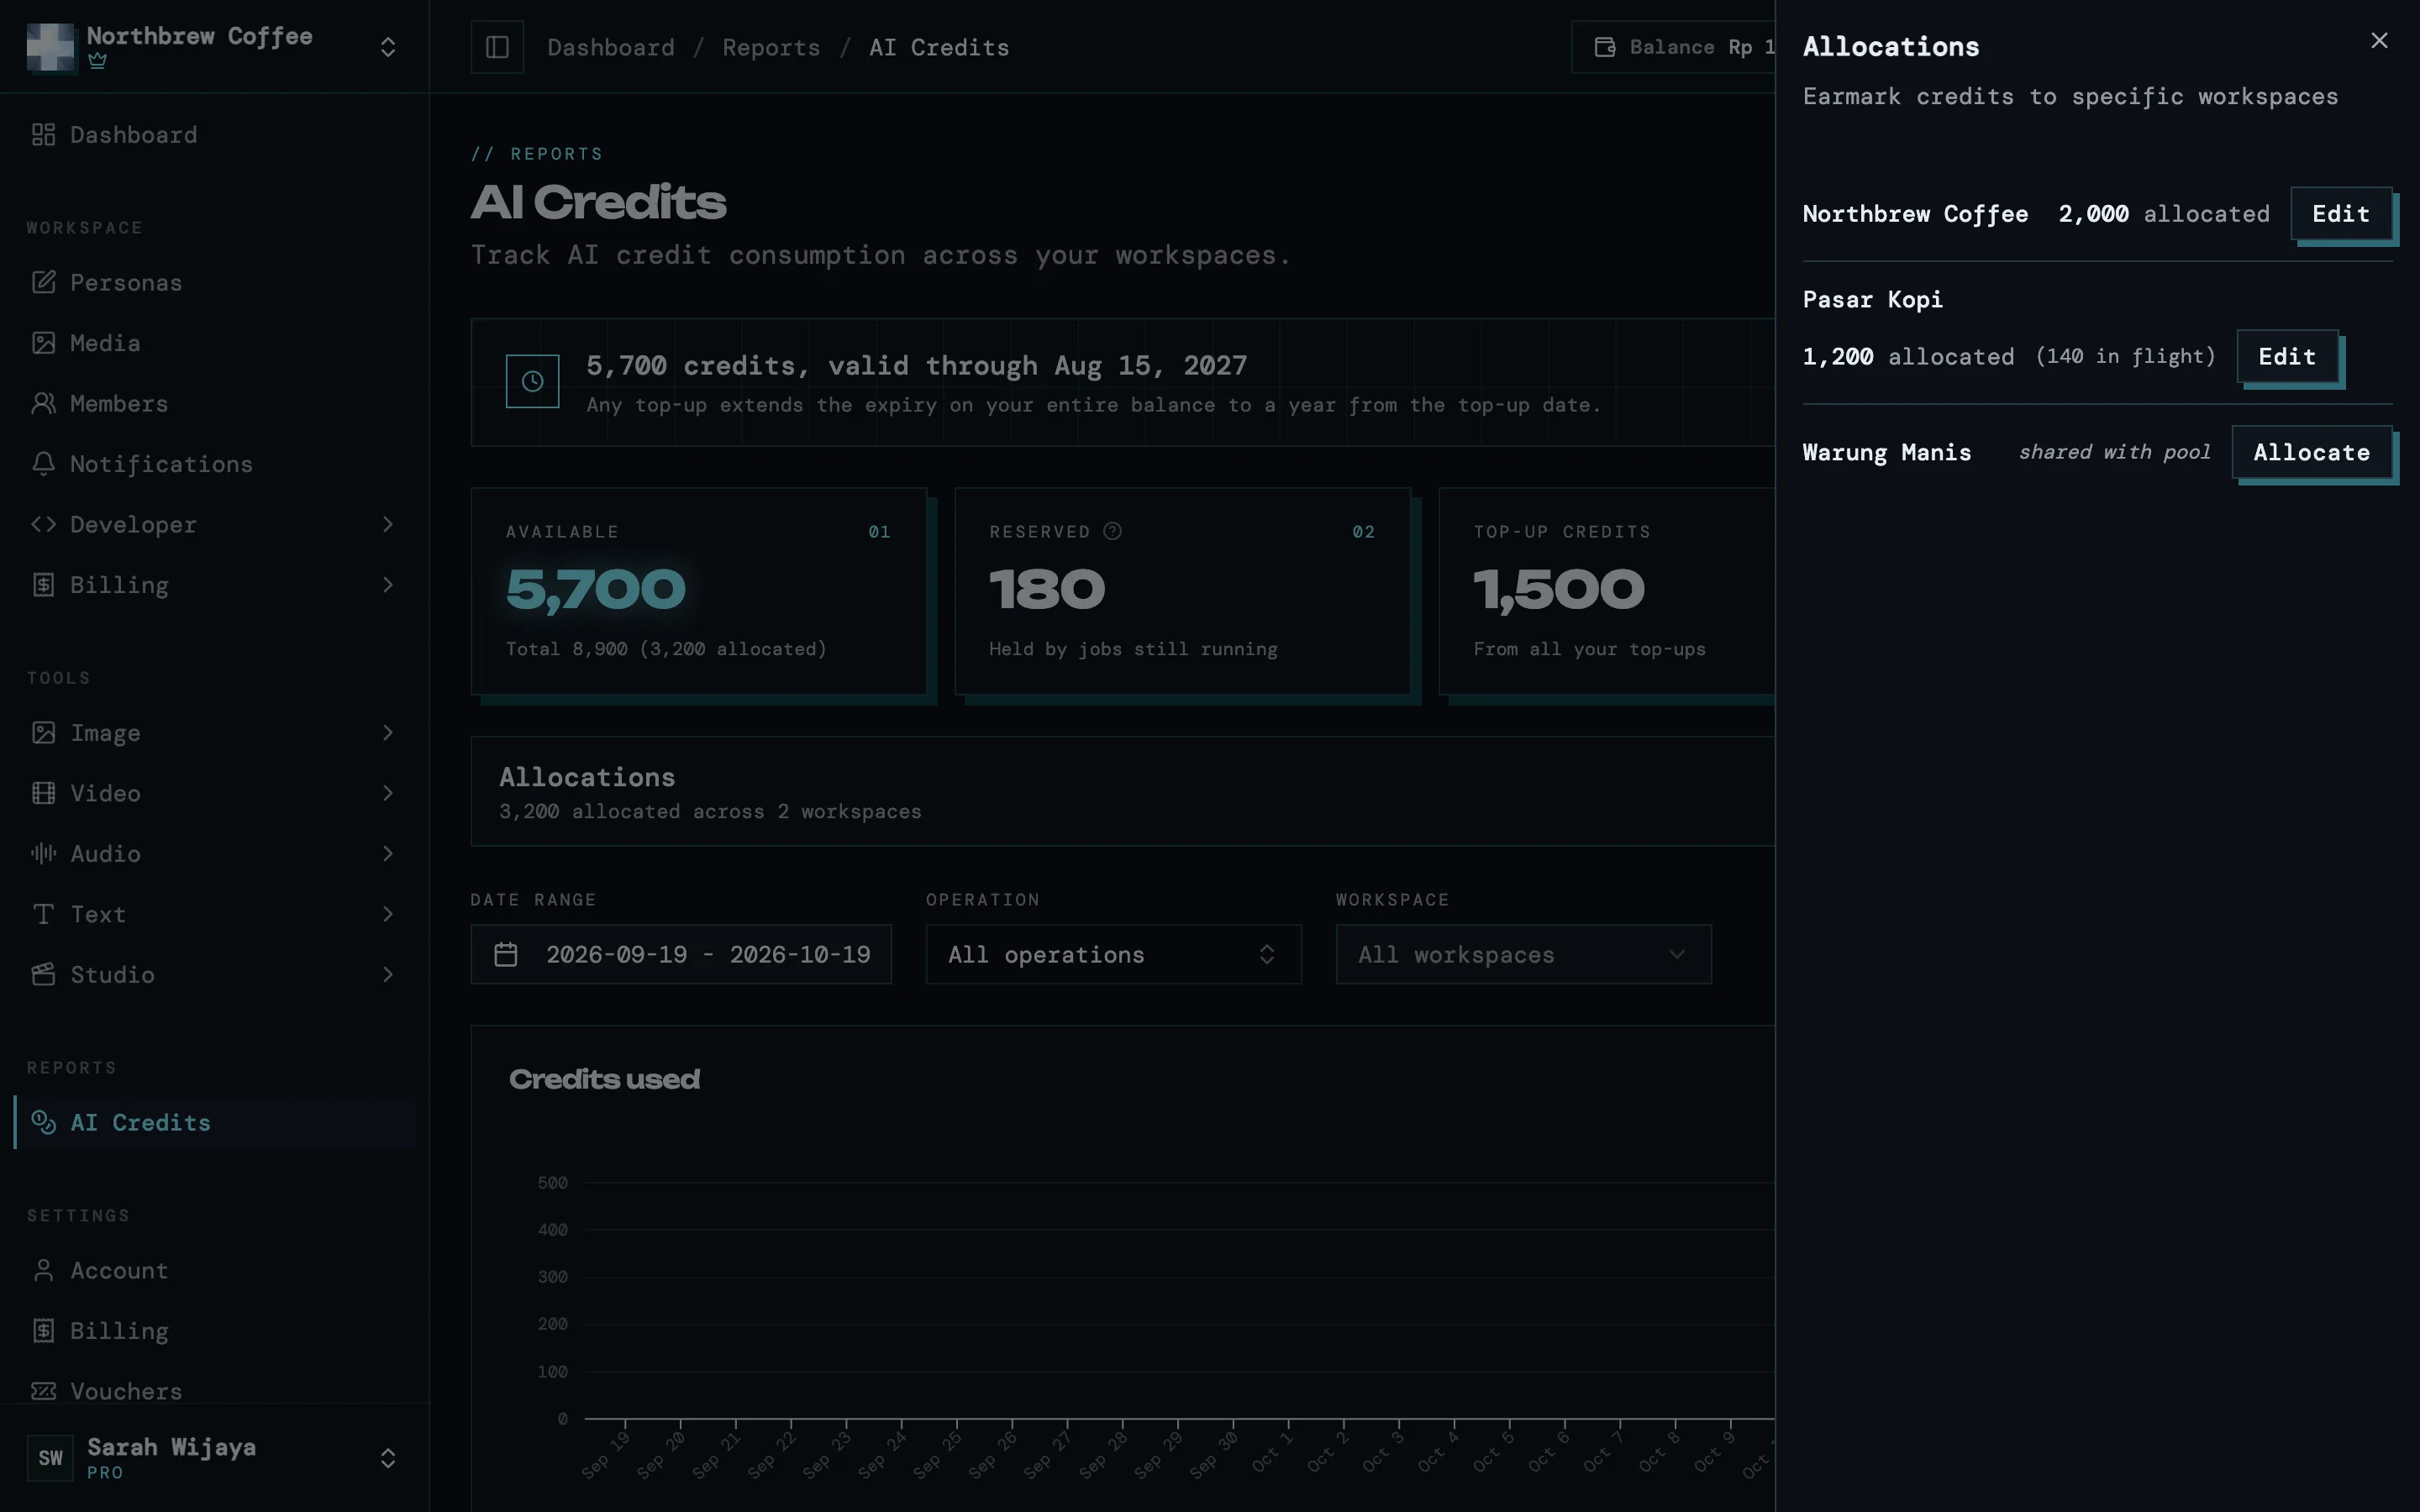Open the Allocations summary card
The width and height of the screenshot is (2420, 1512).
point(1122,792)
